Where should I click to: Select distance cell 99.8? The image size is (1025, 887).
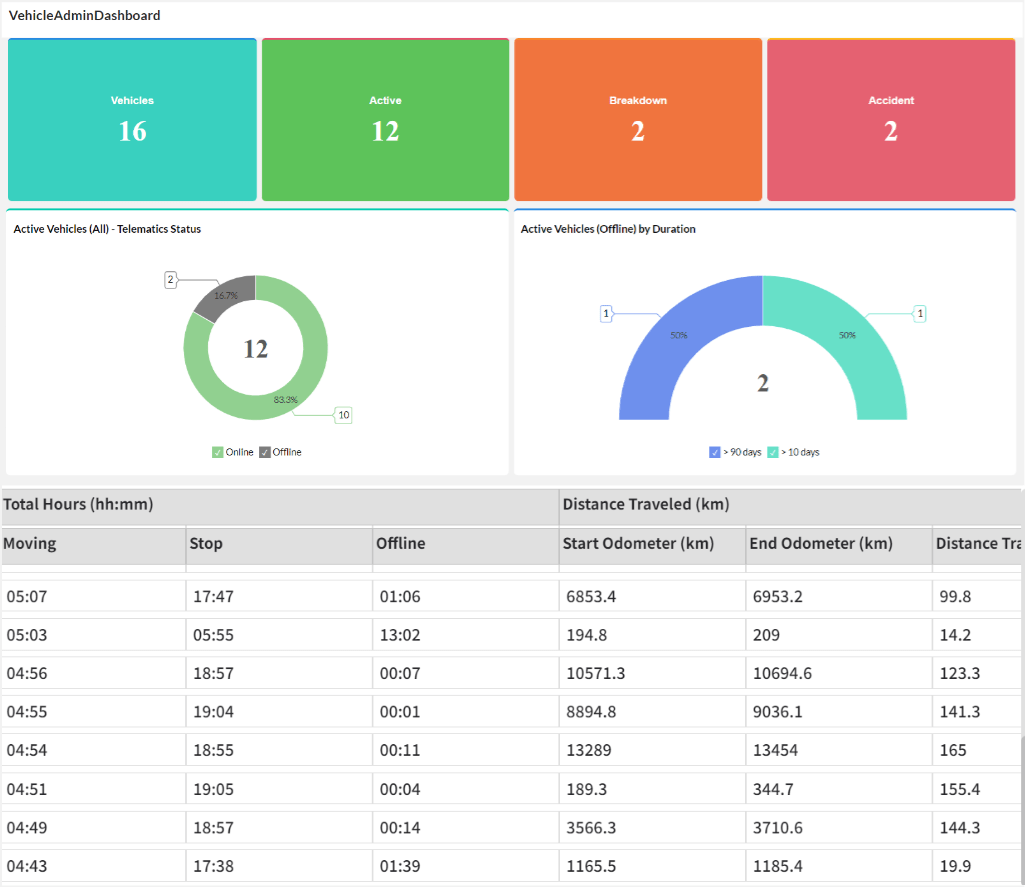977,597
